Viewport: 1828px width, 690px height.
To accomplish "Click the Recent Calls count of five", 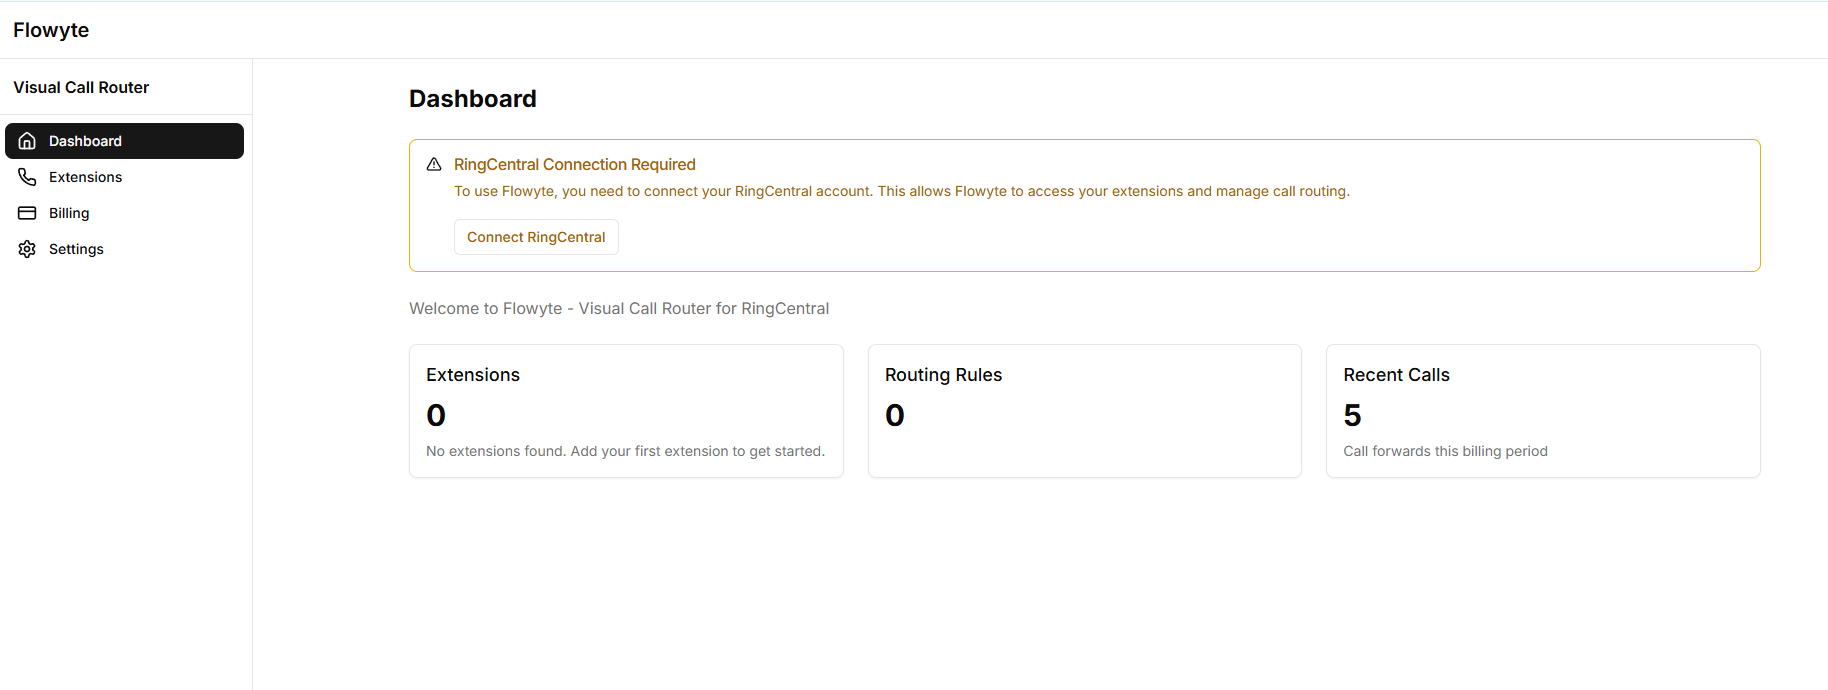I will tap(1353, 414).
